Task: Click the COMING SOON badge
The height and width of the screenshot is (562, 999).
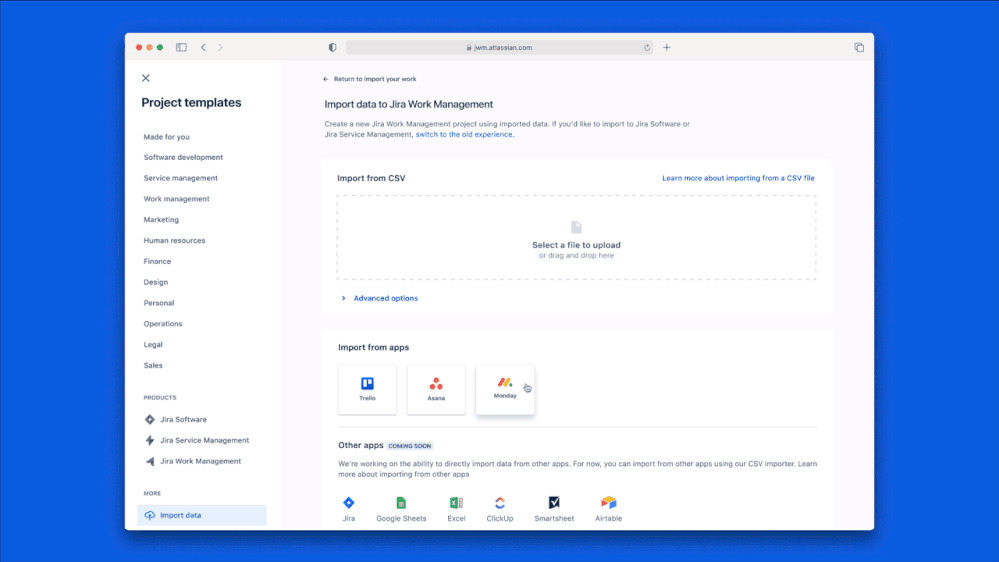Action: [410, 446]
